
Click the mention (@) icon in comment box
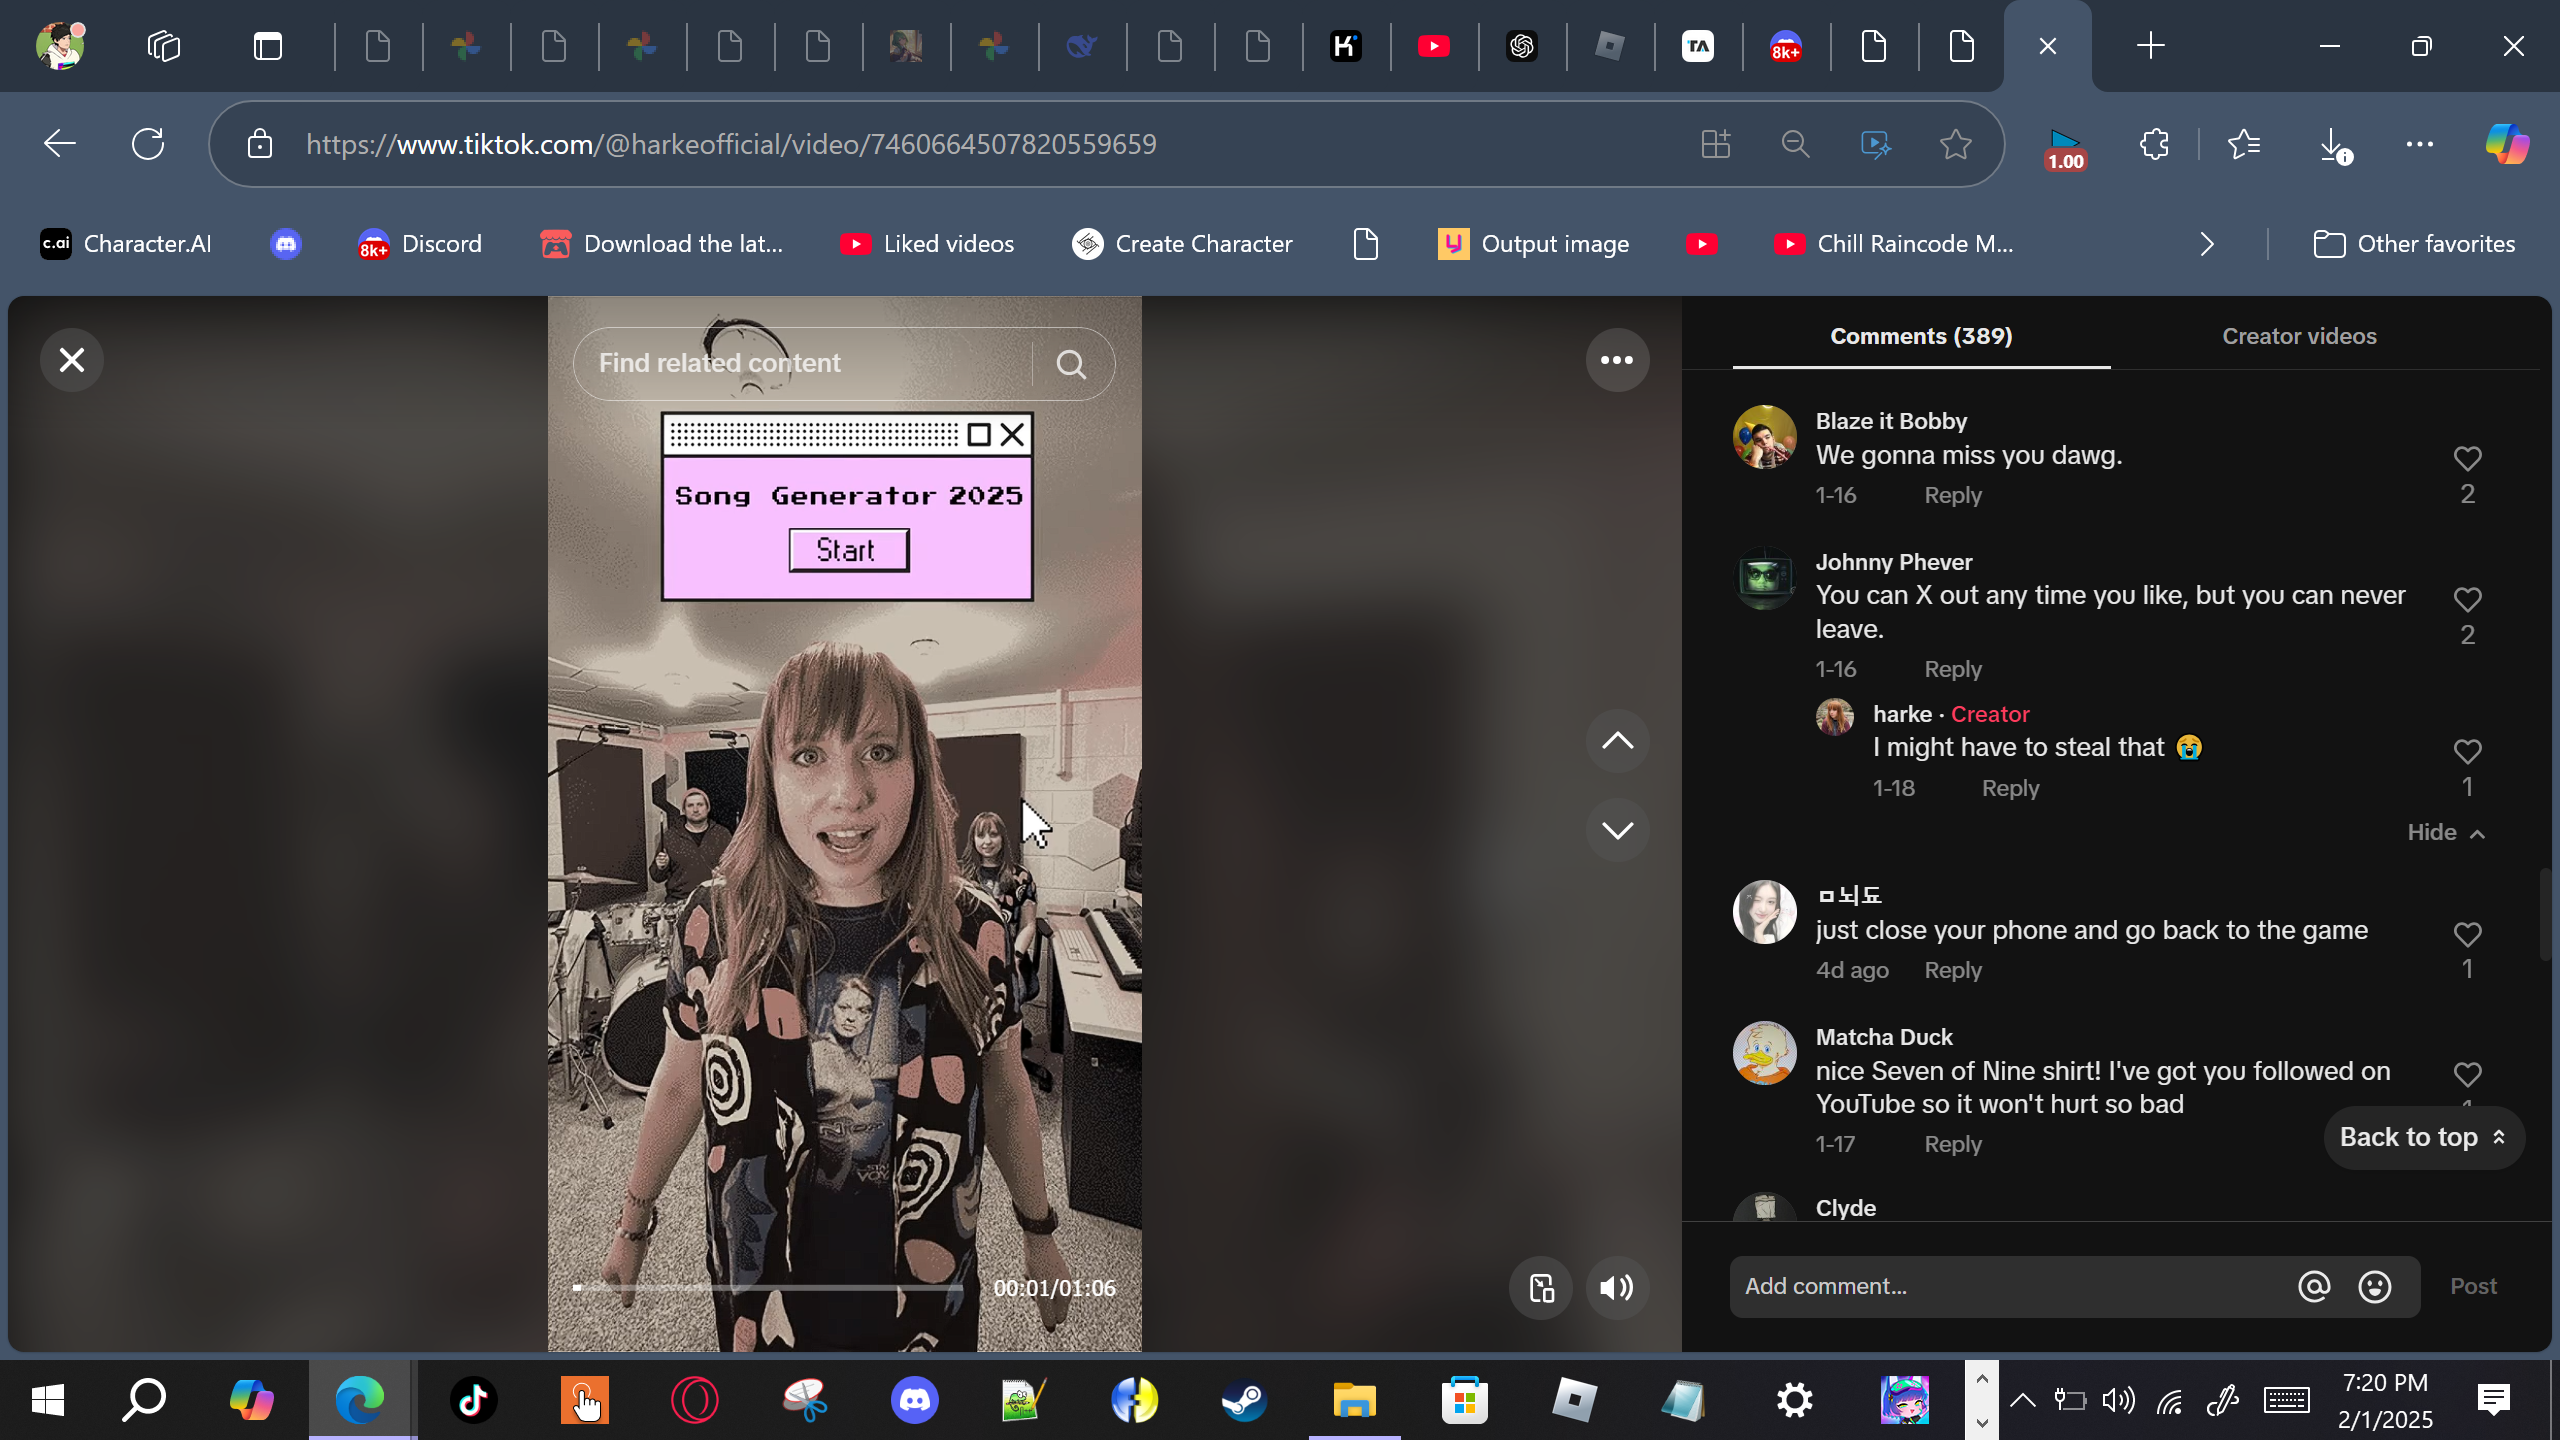click(x=2313, y=1287)
